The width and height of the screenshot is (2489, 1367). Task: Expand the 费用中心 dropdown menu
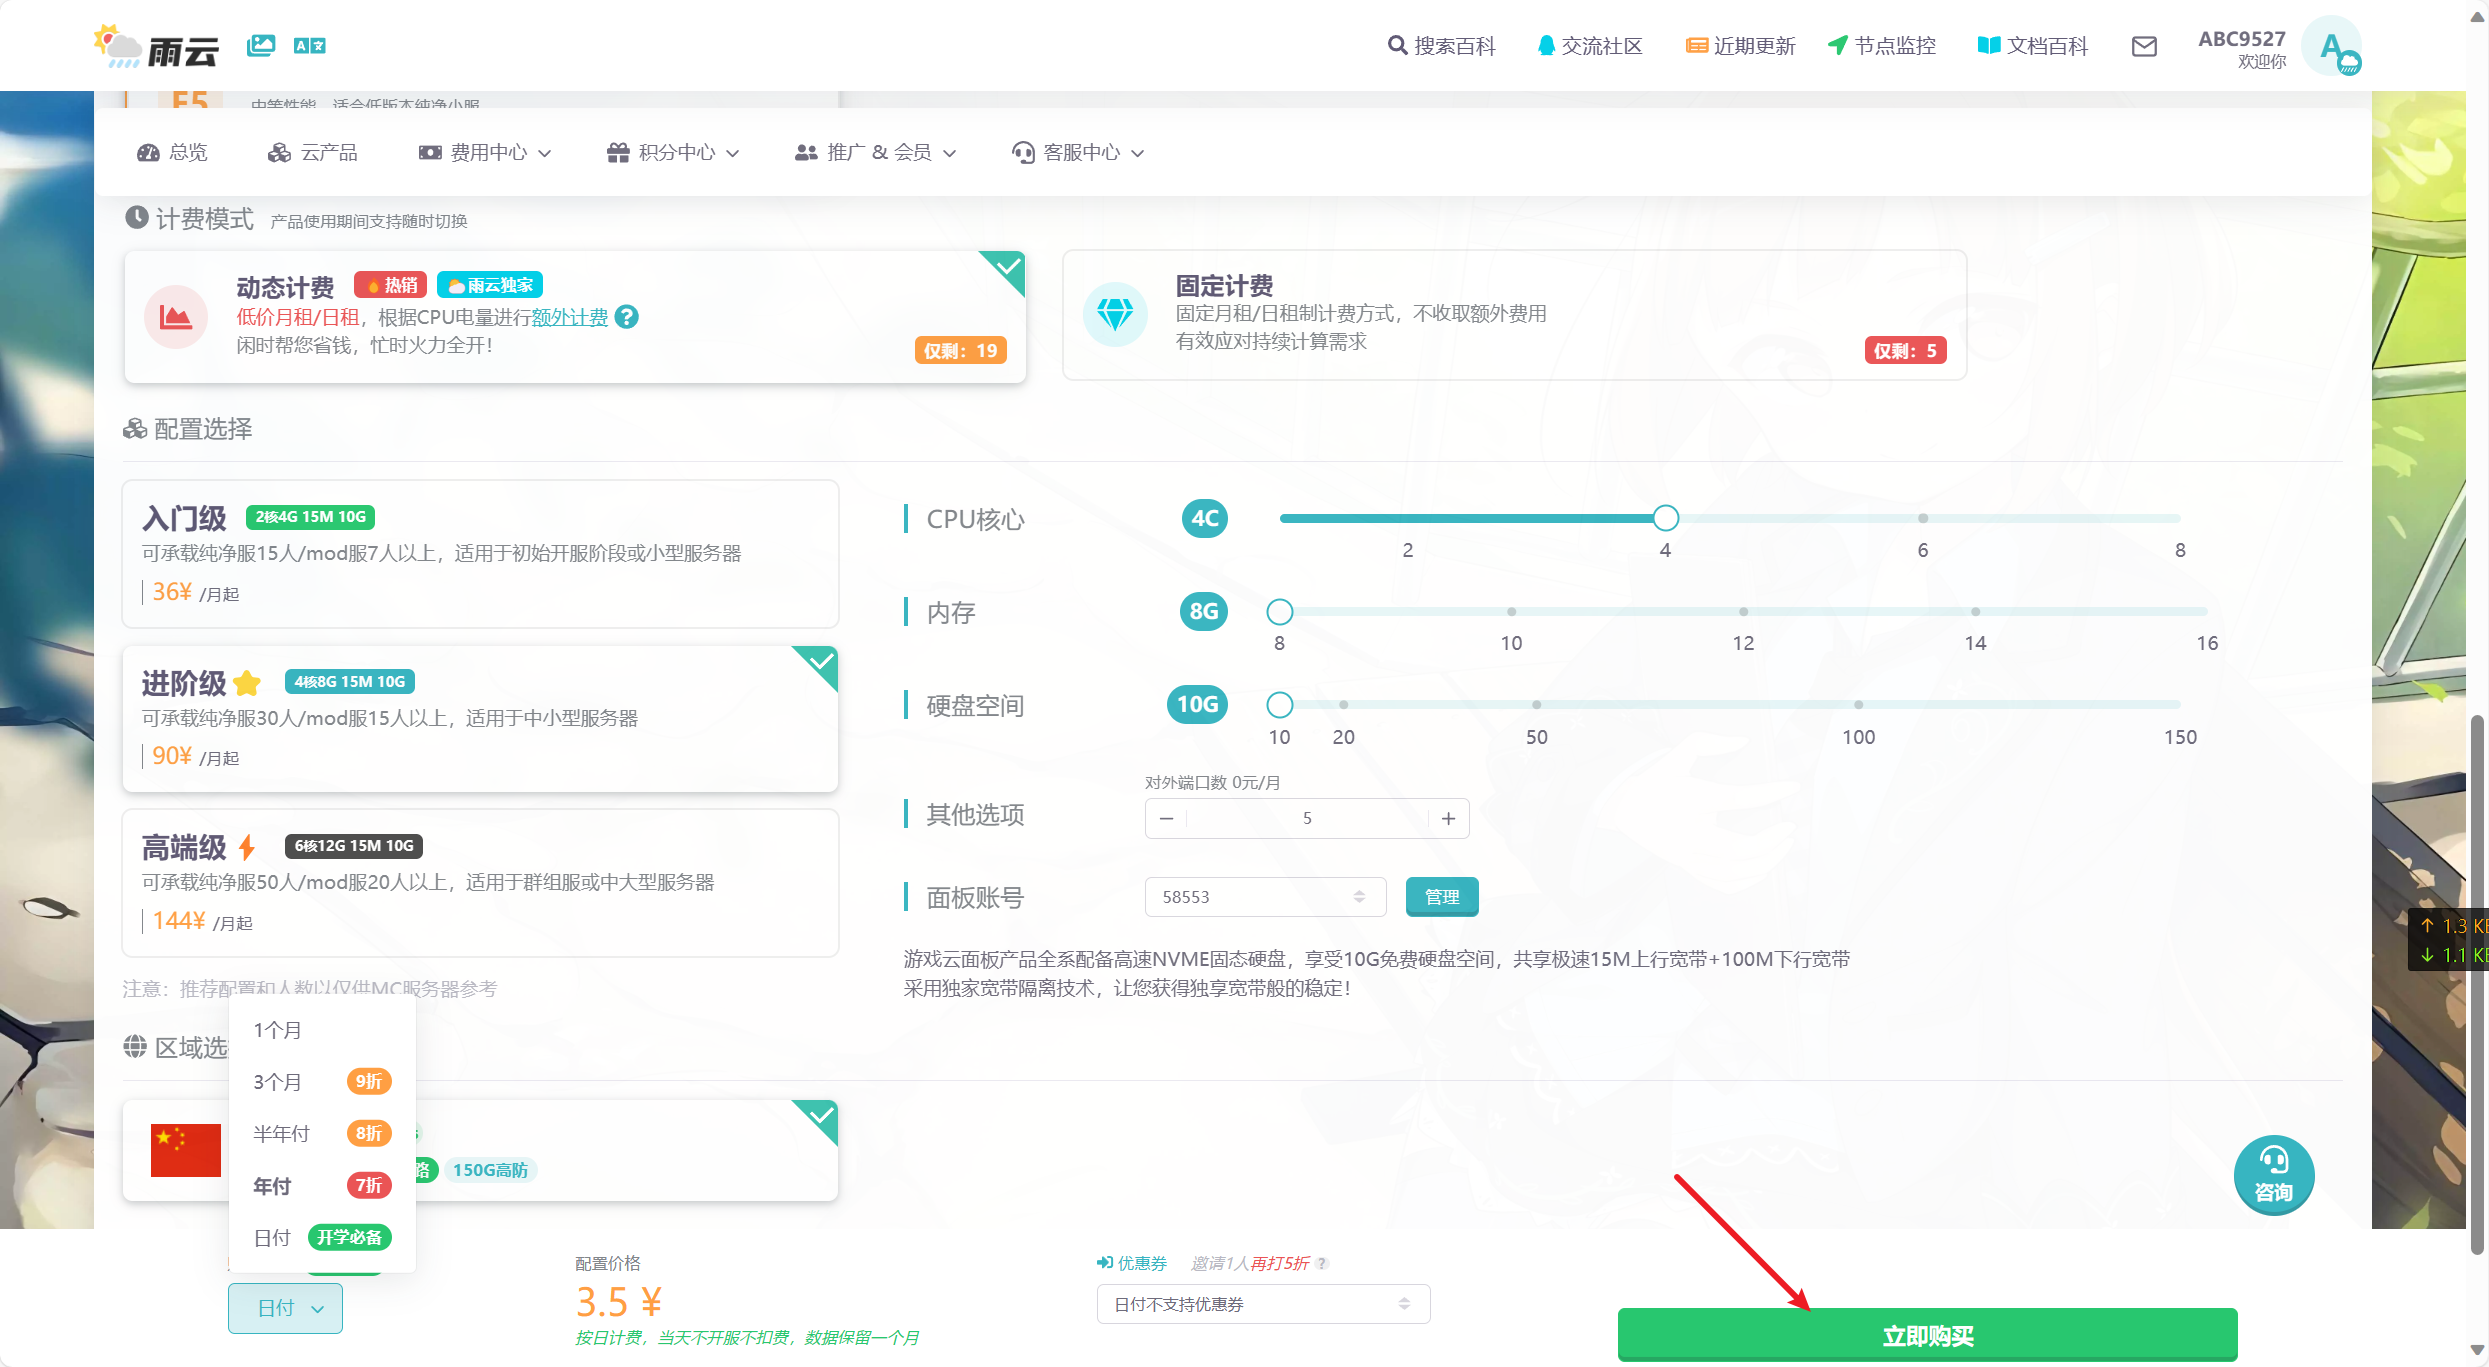(486, 152)
